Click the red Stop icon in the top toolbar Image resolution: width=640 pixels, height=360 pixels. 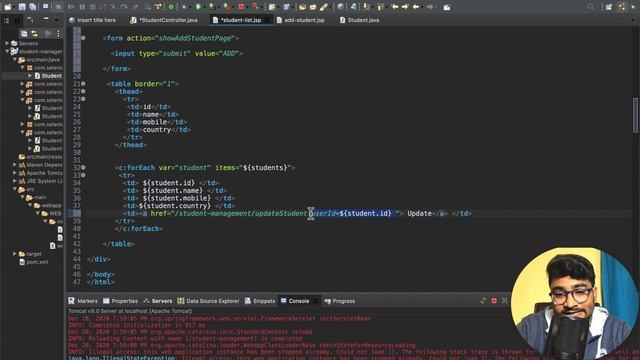pos(241,7)
